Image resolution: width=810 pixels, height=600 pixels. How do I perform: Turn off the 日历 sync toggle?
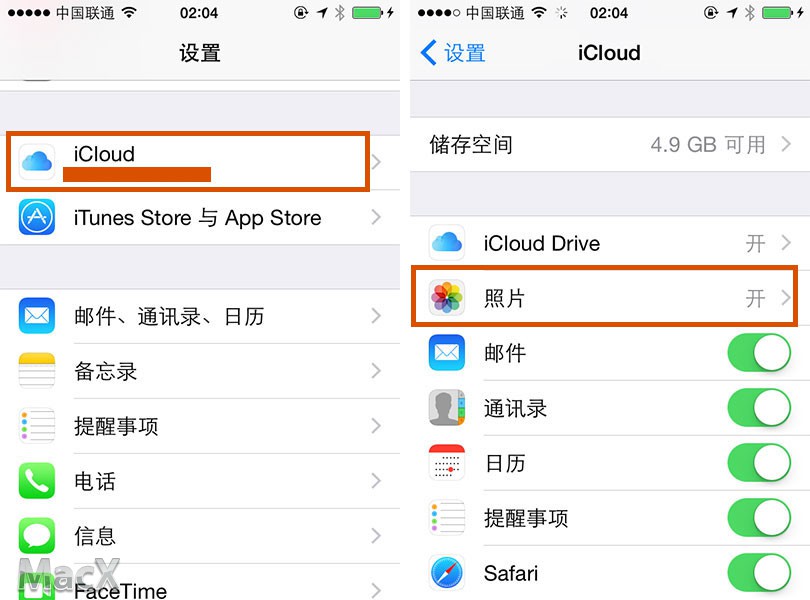pyautogui.click(x=759, y=463)
